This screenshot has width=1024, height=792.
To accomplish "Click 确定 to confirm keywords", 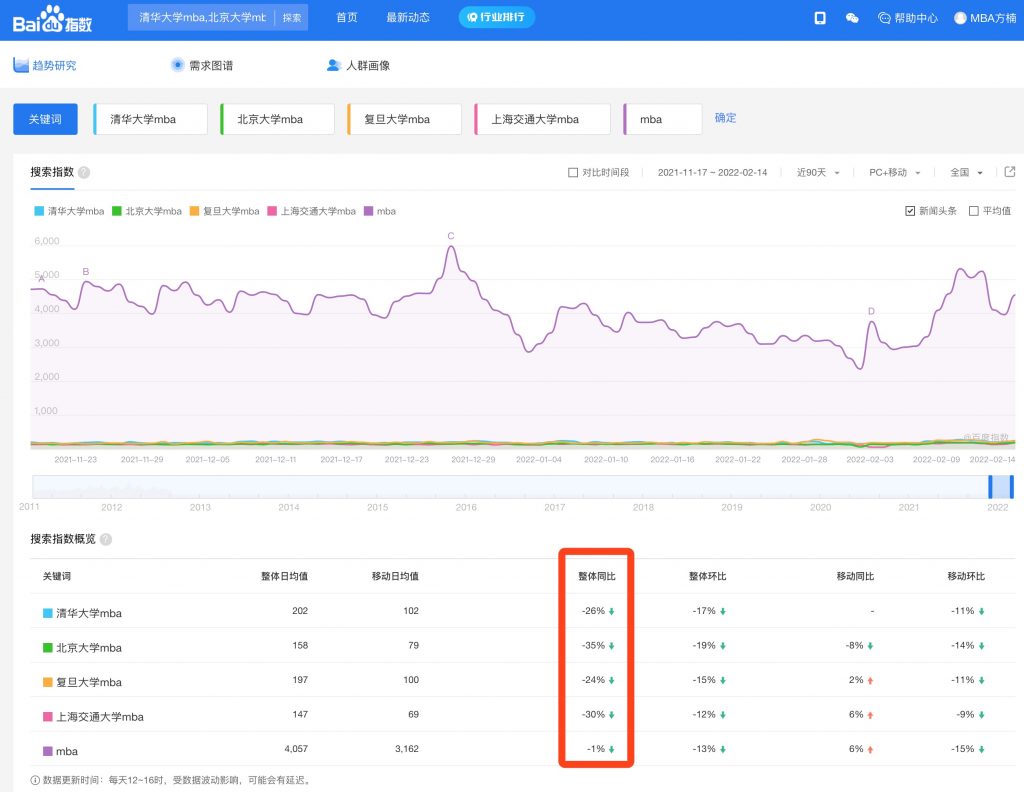I will 725,118.
